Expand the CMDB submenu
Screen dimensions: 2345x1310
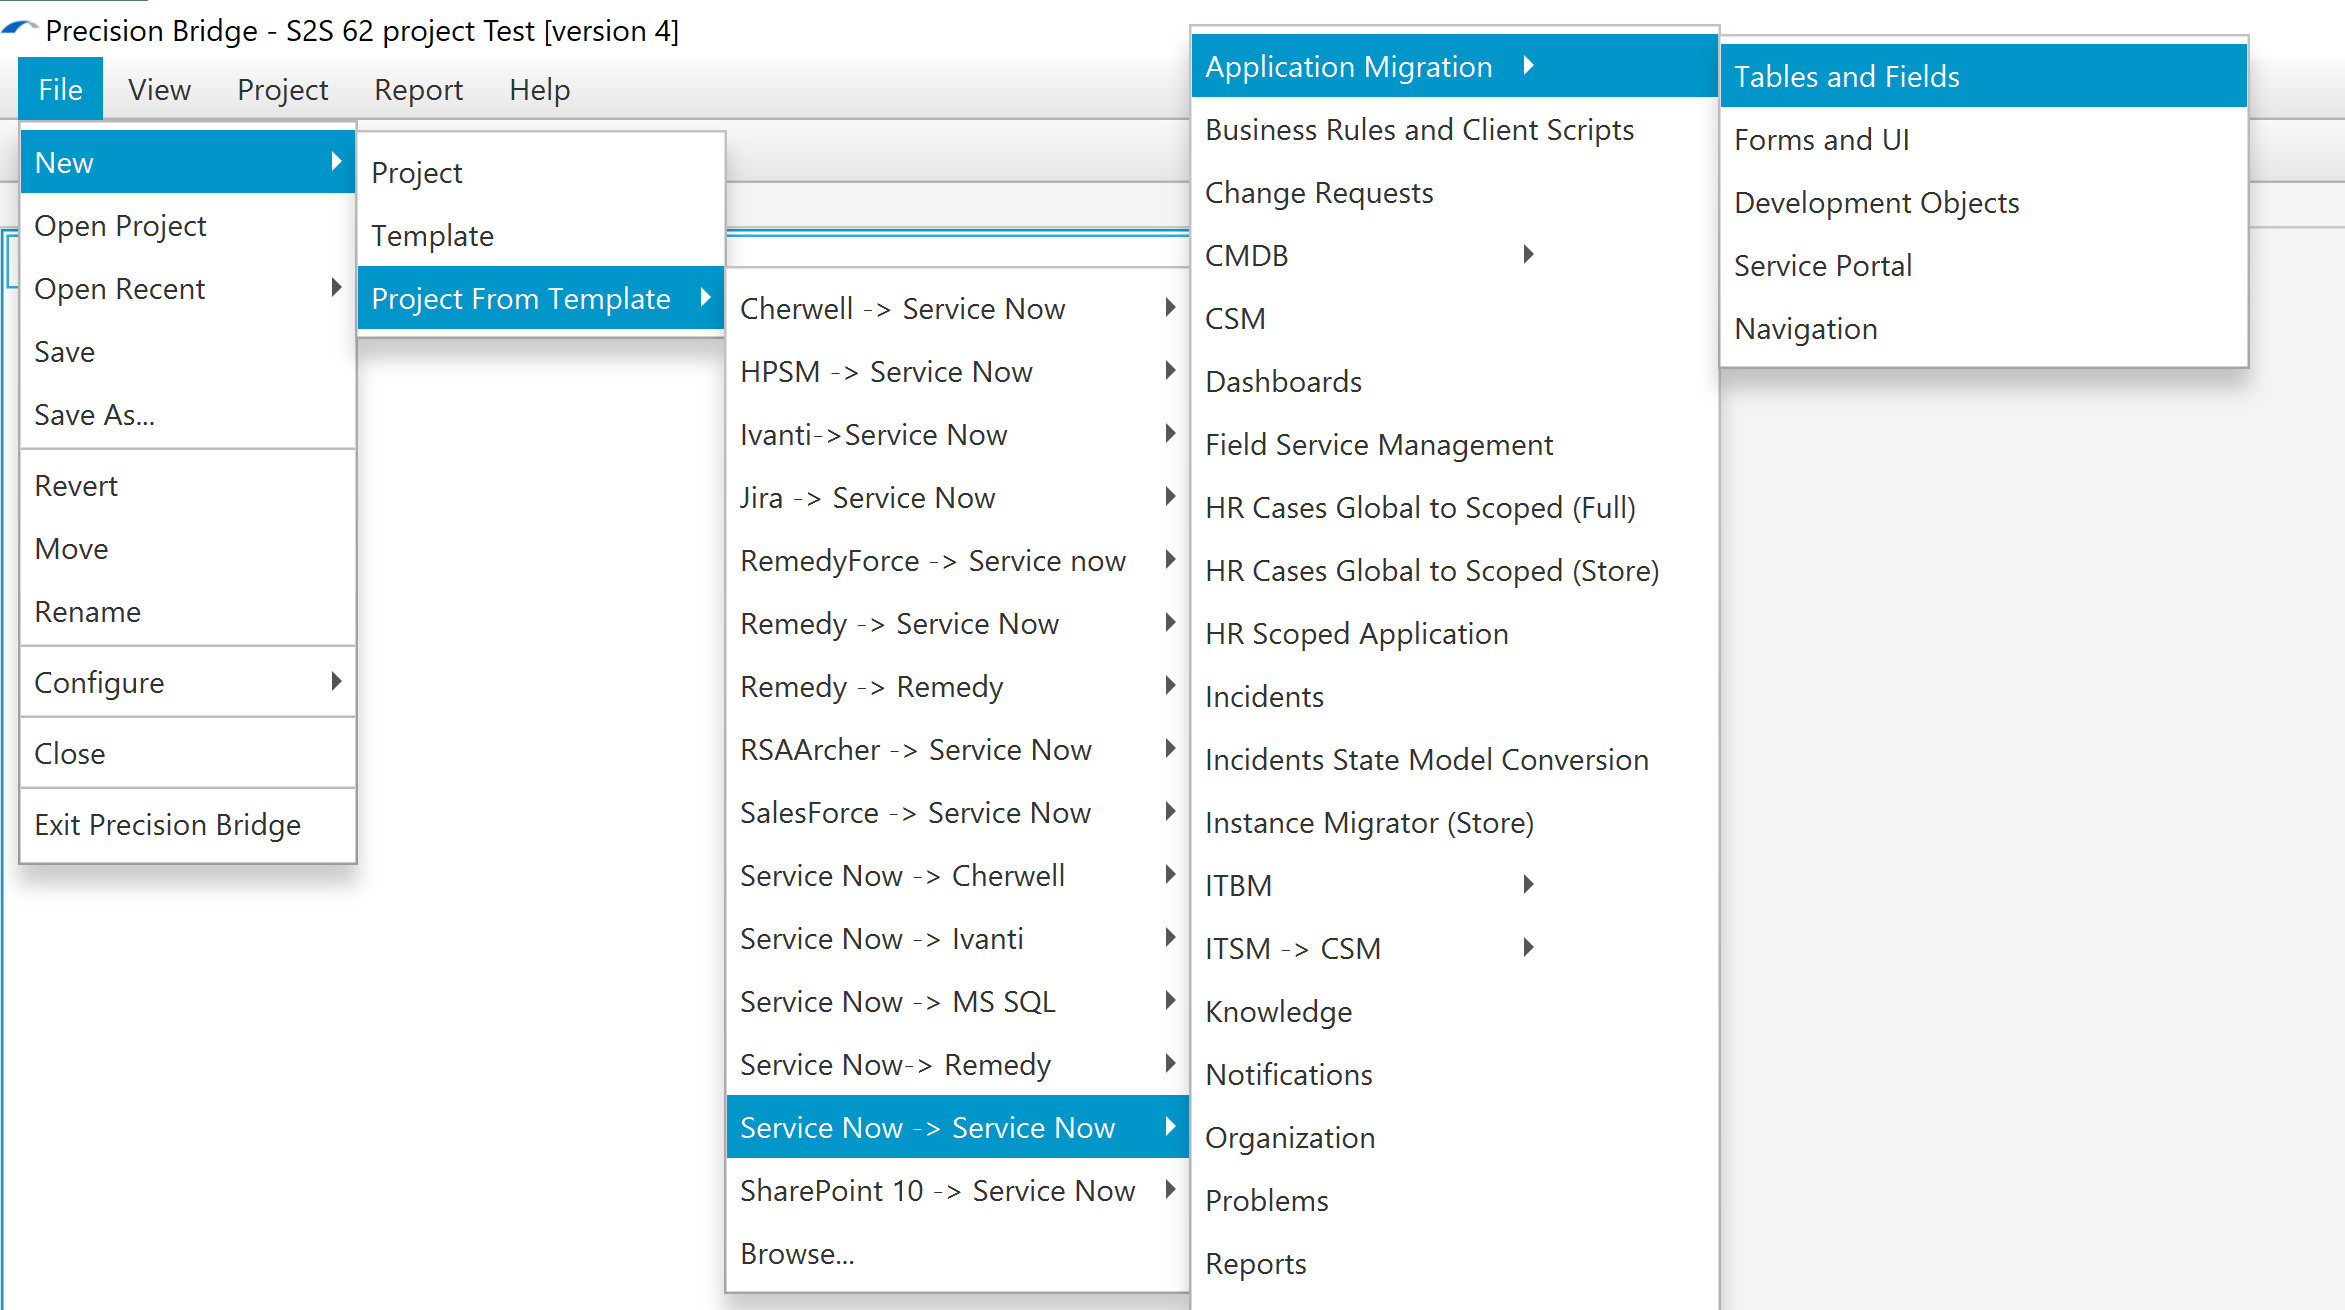1455,255
